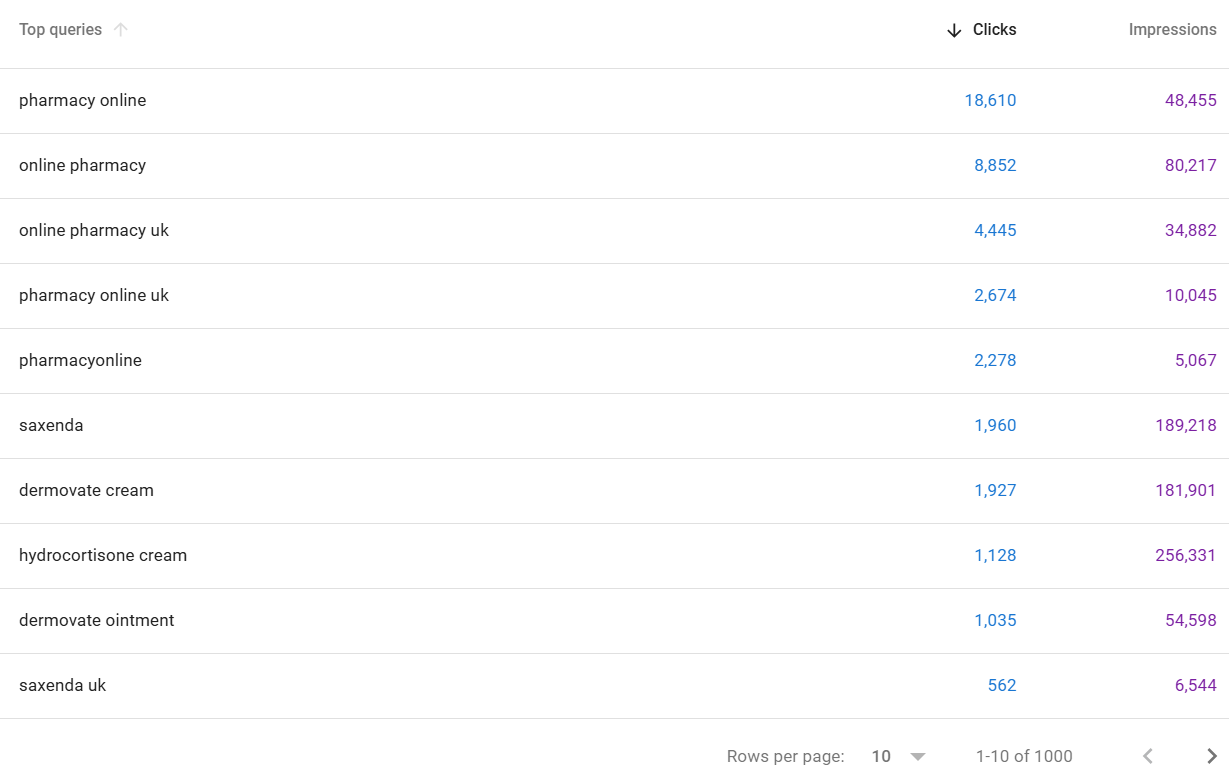Go to previous page of results

[x=1148, y=756]
